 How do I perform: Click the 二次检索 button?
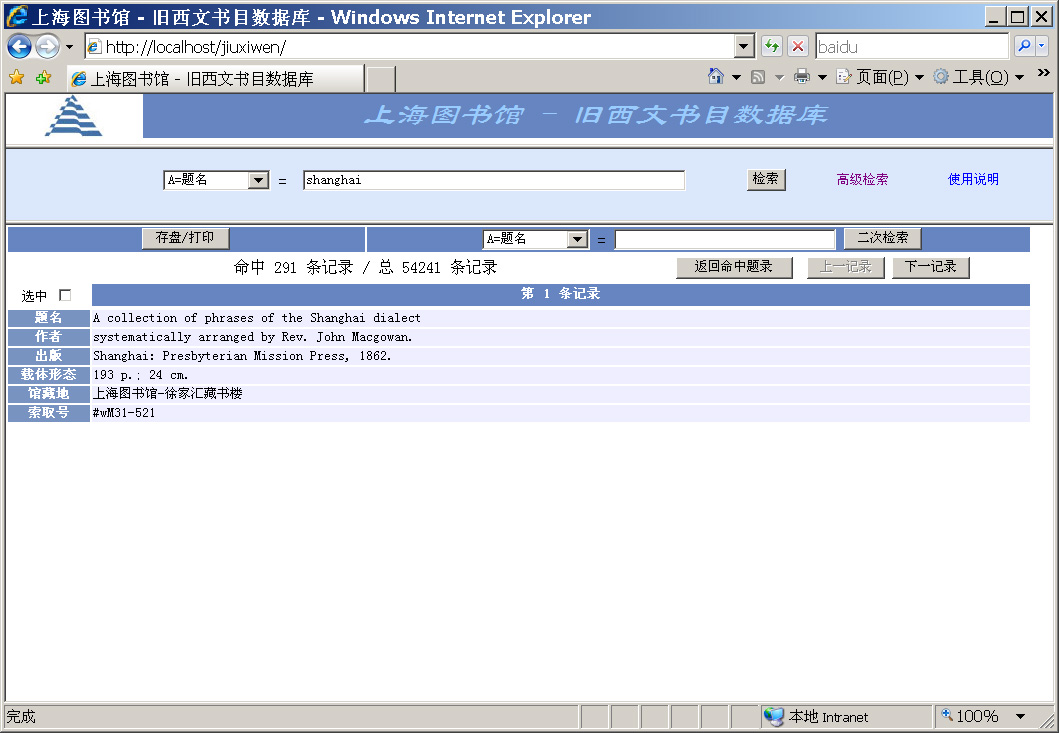(x=883, y=238)
